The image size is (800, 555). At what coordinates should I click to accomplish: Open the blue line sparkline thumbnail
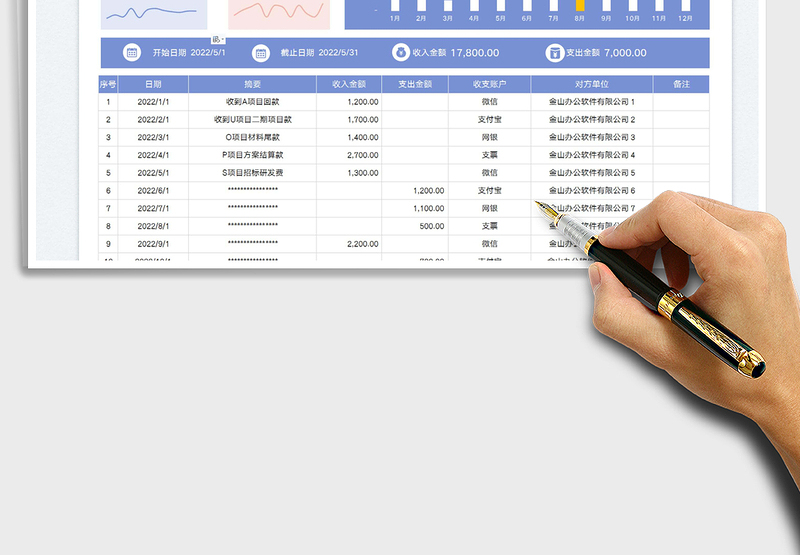coord(153,14)
